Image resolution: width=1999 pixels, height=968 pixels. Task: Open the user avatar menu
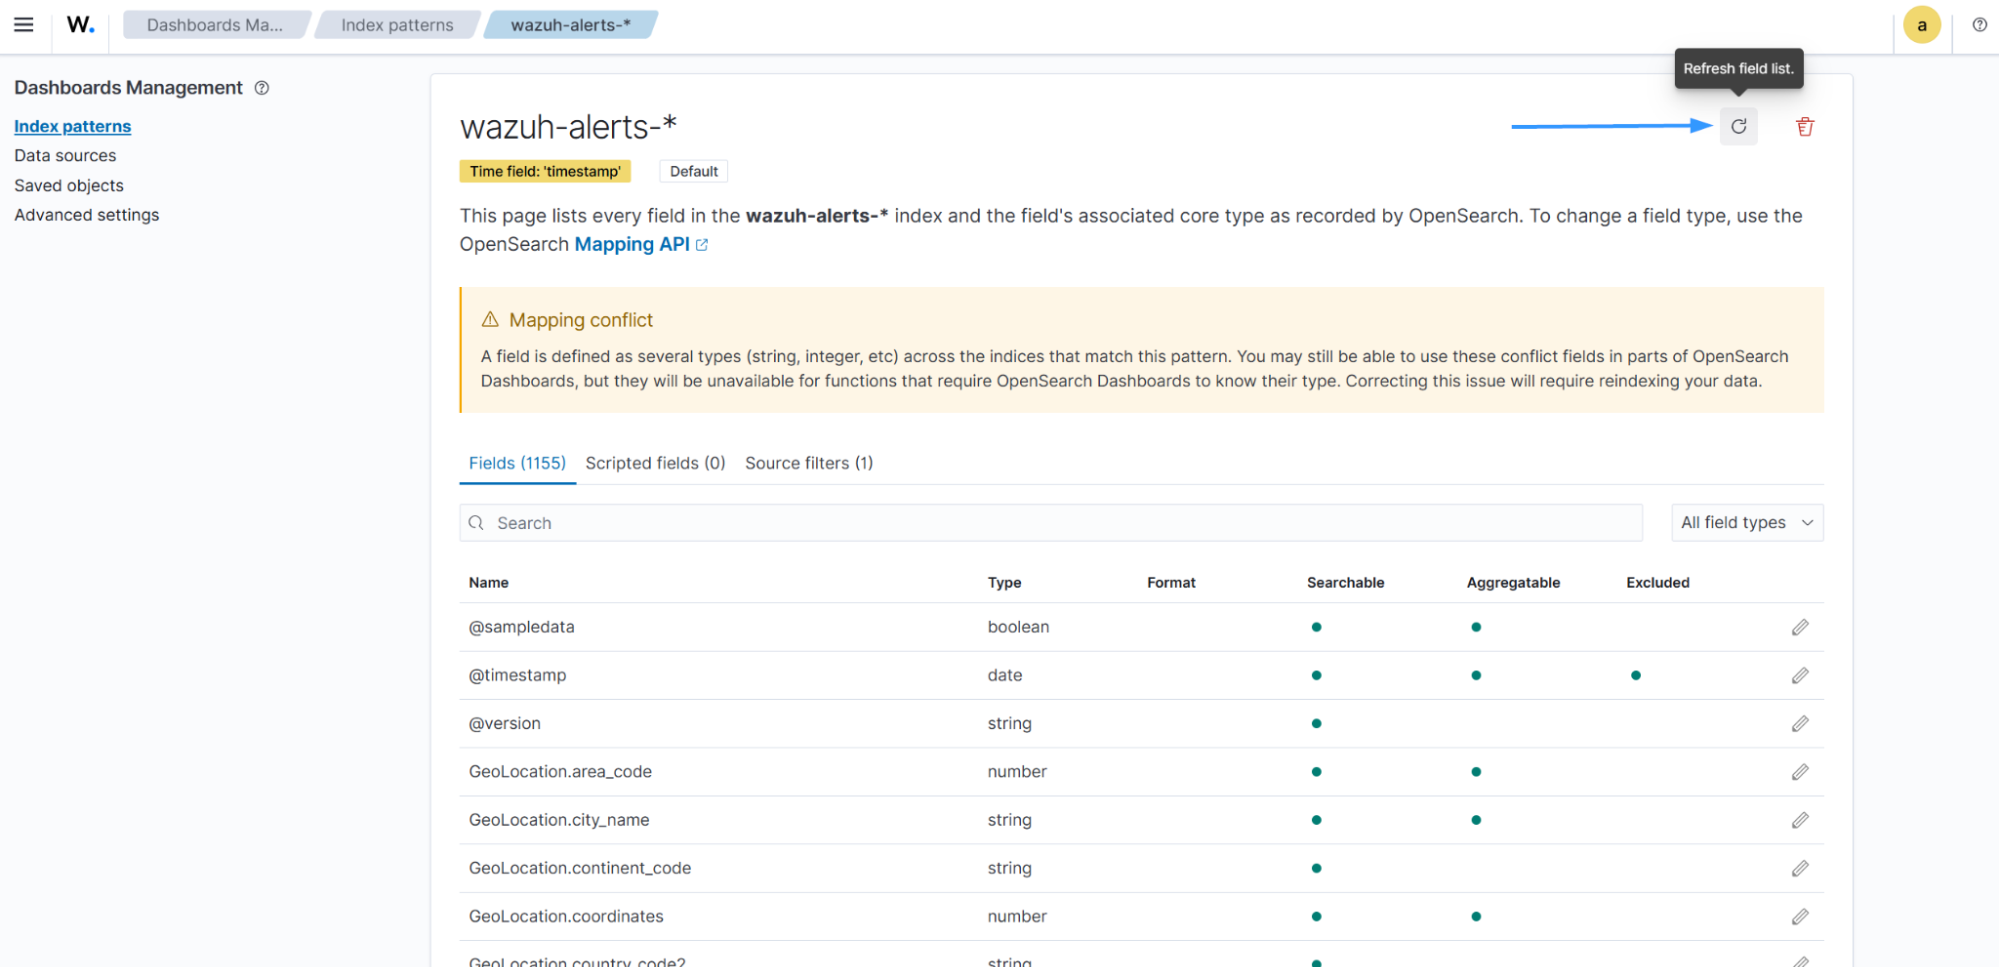pos(1921,25)
